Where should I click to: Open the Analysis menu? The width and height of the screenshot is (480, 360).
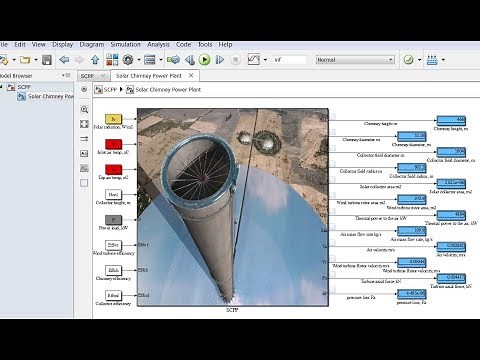point(158,44)
